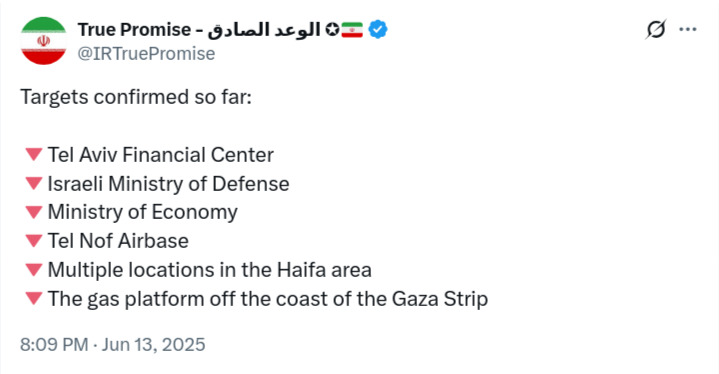The height and width of the screenshot is (374, 719).
Task: Click the Iran flag emoji beside the name
Action: click(352, 30)
